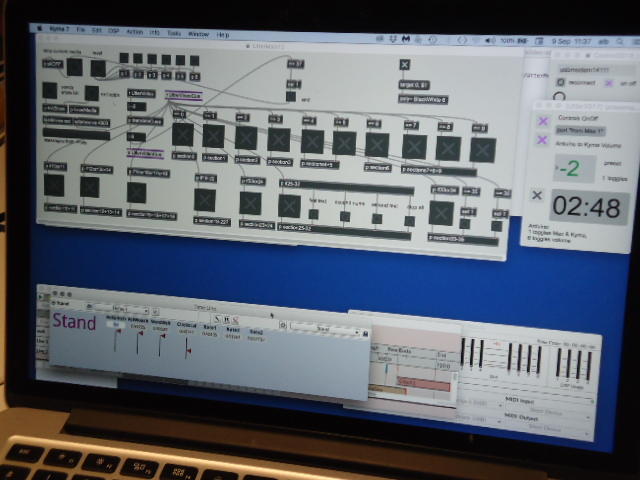Click the p section1 subpatcher object
The image size is (640, 480).
[x=215, y=158]
